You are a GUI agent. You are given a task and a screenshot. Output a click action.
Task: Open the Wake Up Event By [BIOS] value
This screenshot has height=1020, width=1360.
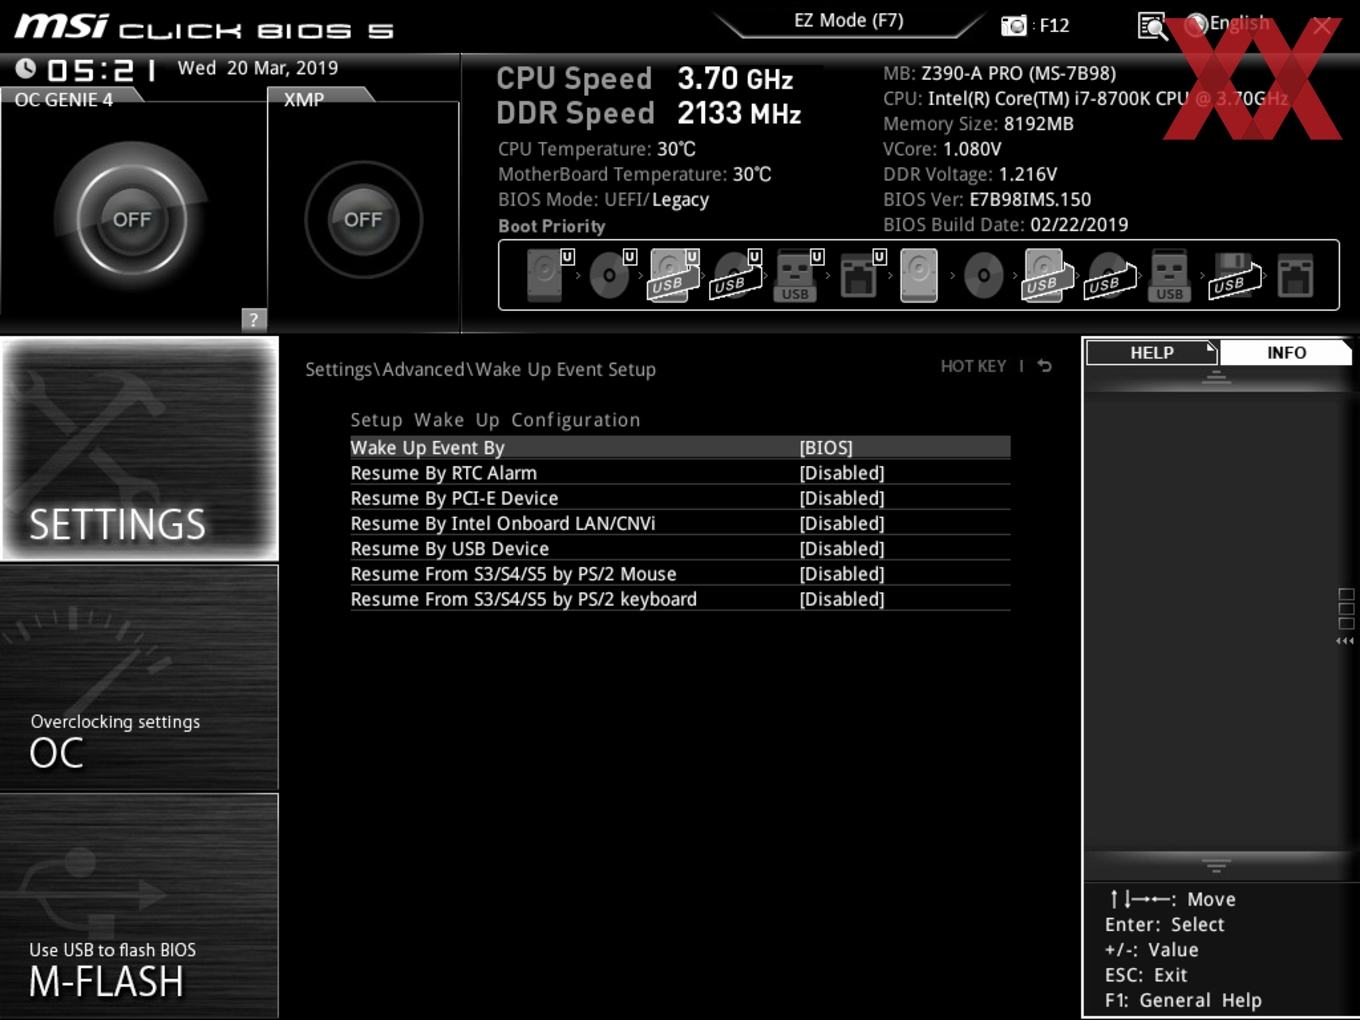pyautogui.click(x=826, y=448)
